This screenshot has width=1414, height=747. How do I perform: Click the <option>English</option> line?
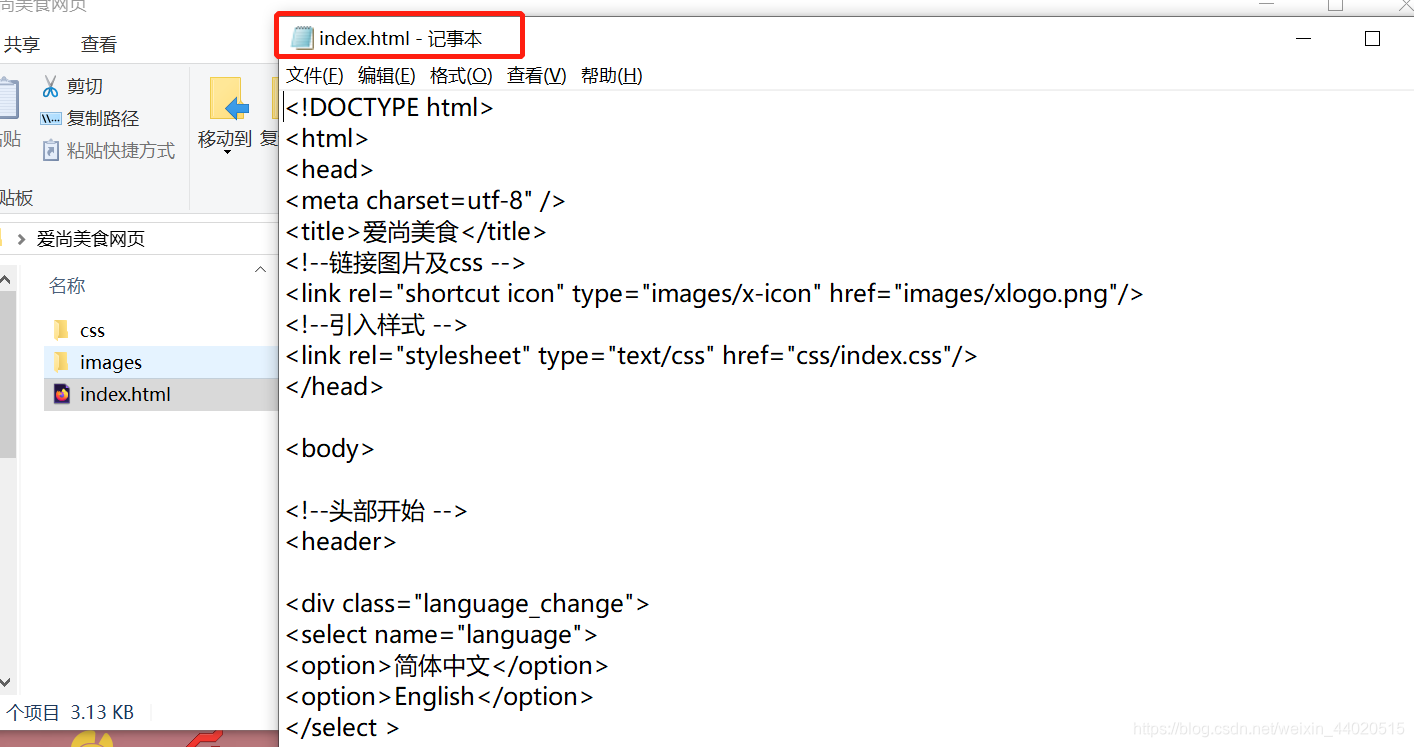(439, 697)
